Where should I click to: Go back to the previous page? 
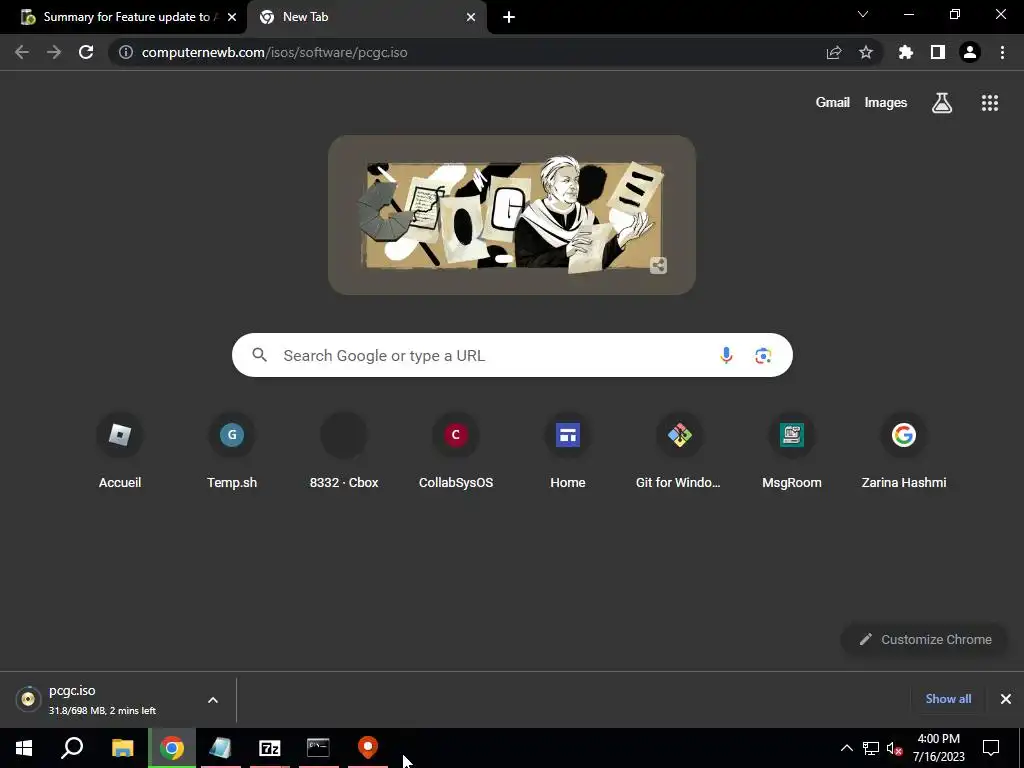[22, 52]
